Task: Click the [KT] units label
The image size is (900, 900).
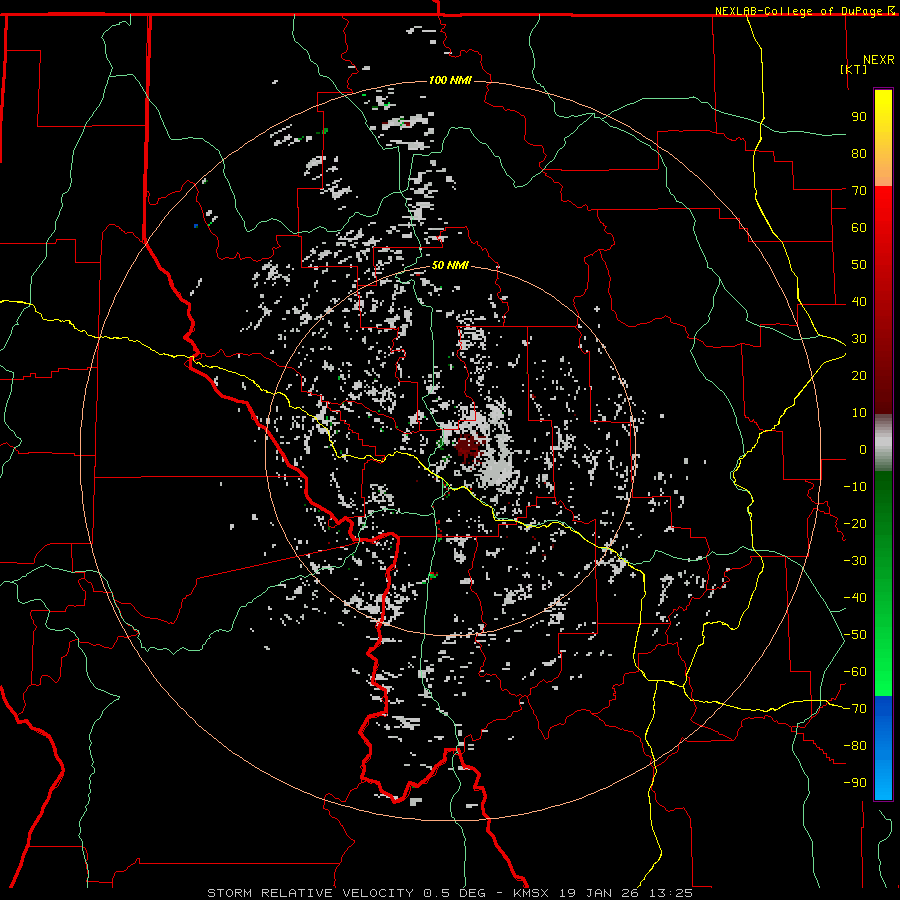Action: 854,69
